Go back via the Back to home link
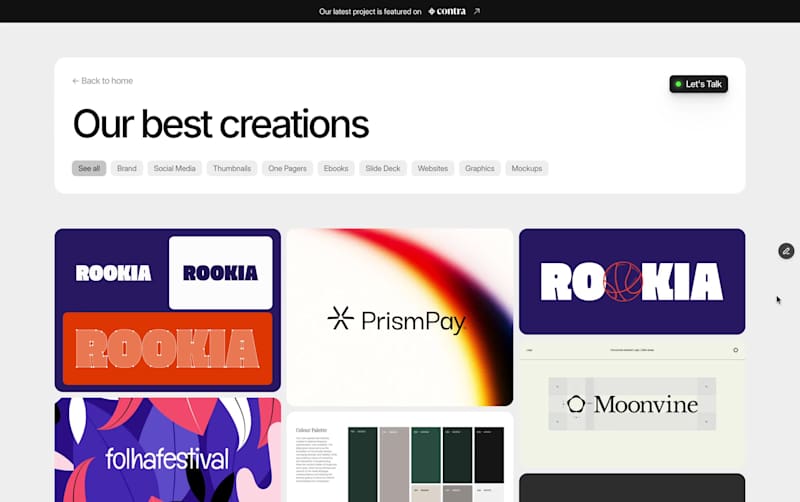Image resolution: width=800 pixels, height=502 pixels. (x=103, y=81)
